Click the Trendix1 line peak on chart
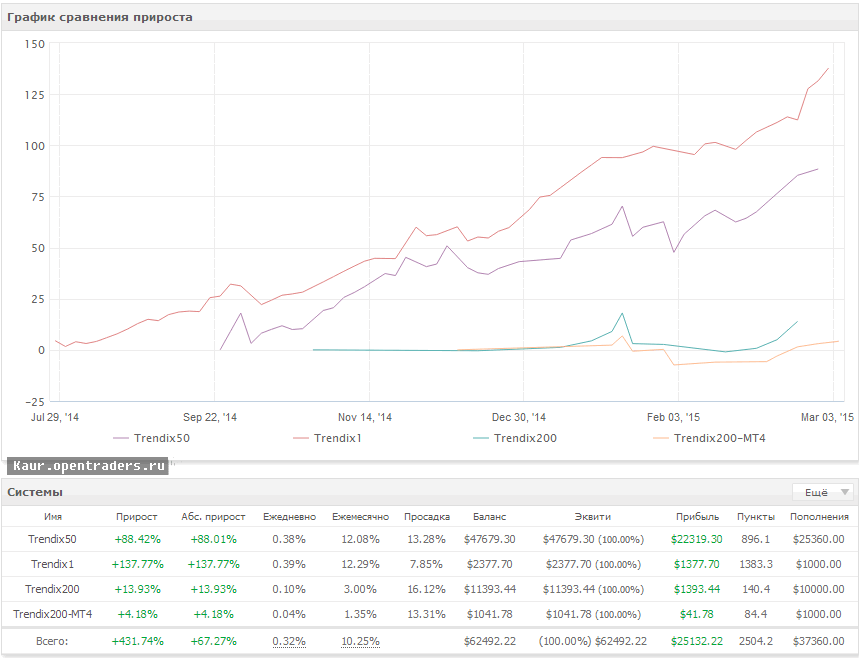 (x=829, y=69)
